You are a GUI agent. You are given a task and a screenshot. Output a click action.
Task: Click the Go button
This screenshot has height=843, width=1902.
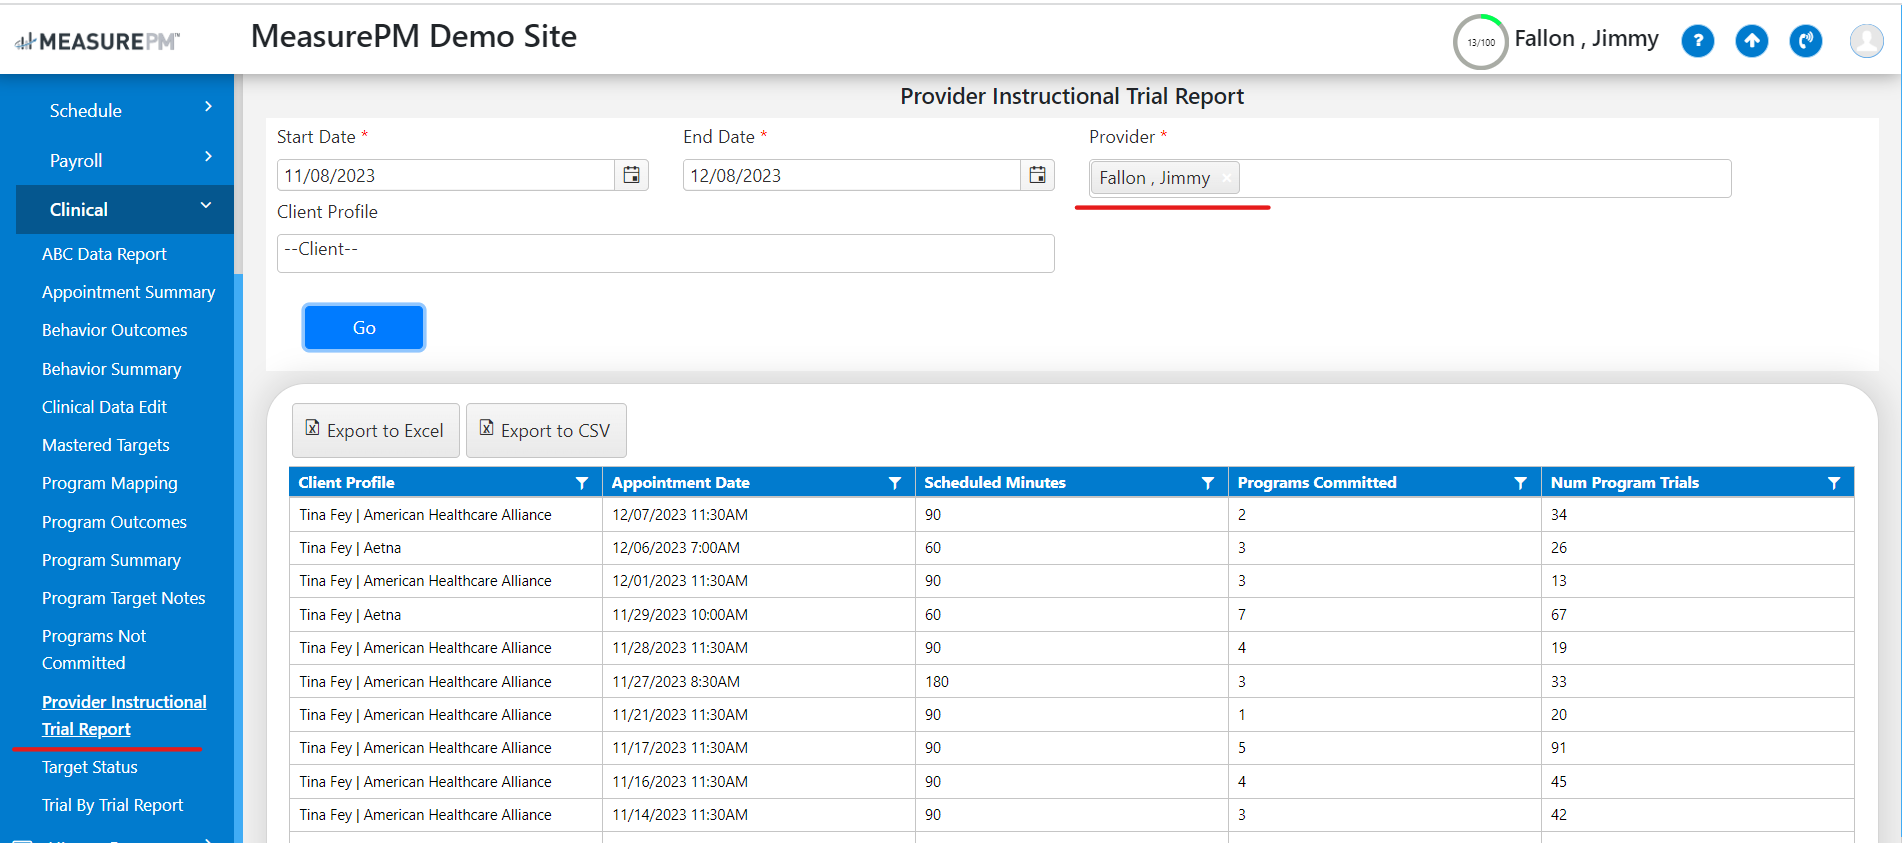pyautogui.click(x=364, y=327)
